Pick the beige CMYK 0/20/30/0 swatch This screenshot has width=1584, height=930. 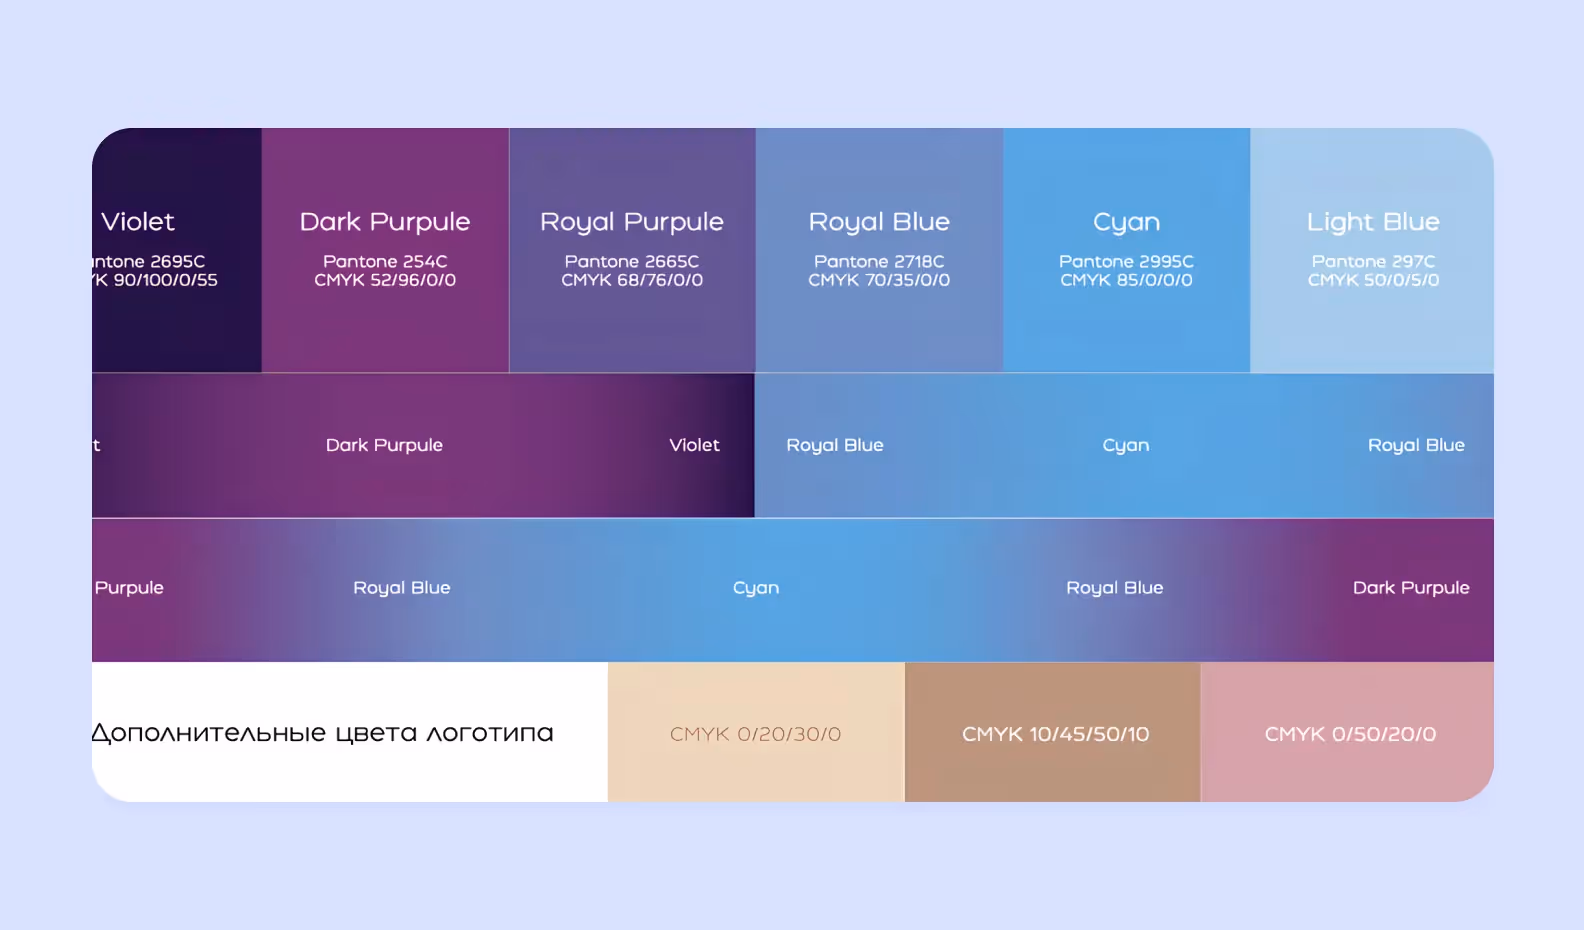click(756, 732)
